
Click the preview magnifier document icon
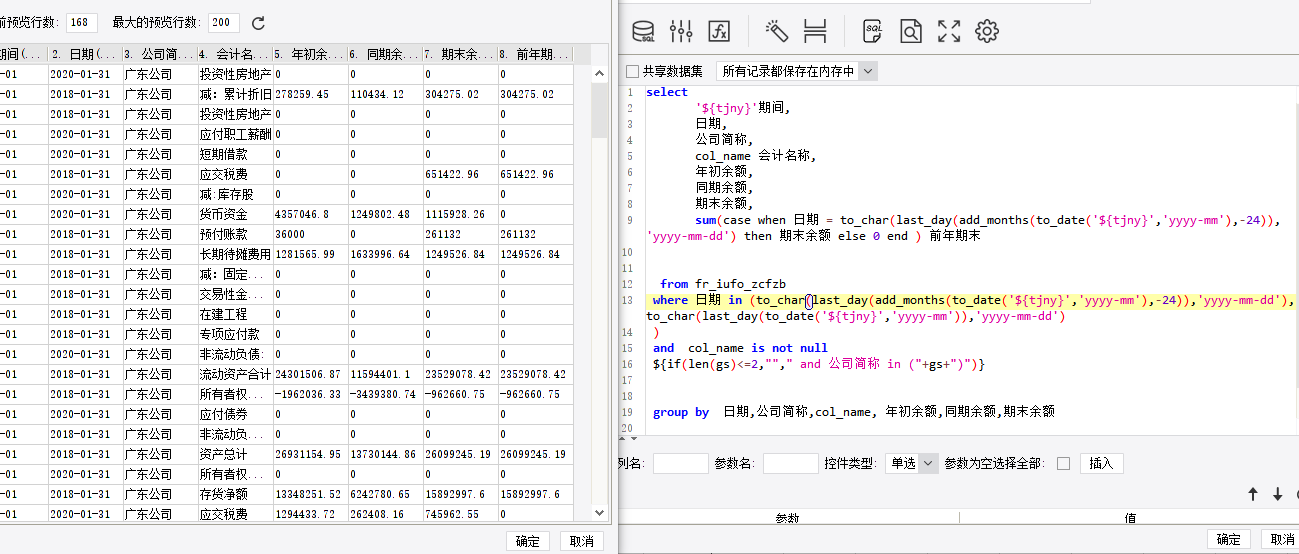click(910, 32)
